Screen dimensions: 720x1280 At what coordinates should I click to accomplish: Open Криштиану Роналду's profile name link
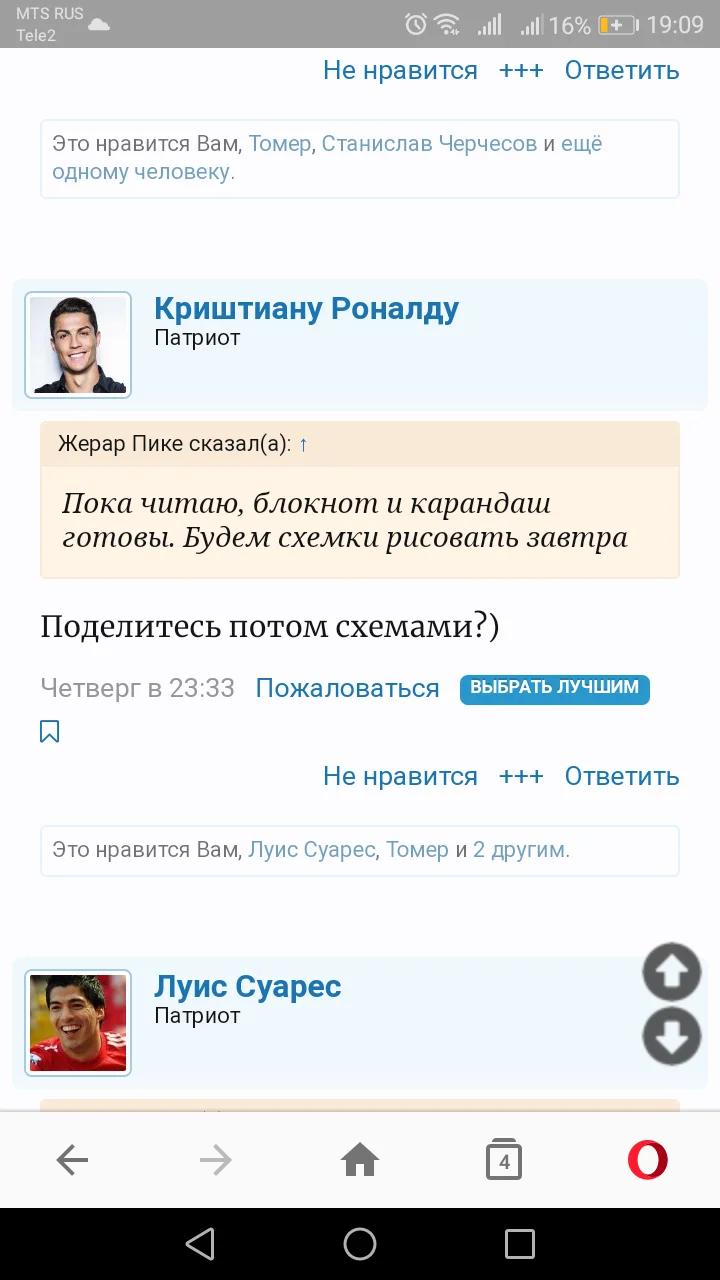(x=306, y=309)
